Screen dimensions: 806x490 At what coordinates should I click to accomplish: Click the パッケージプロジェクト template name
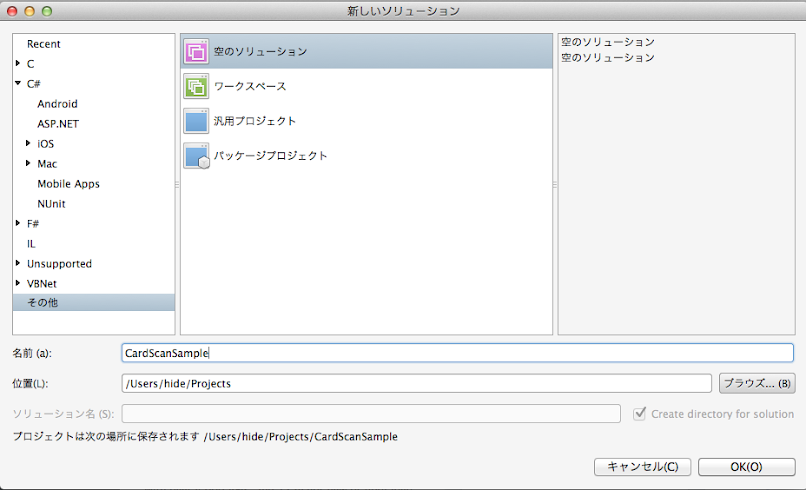(270, 155)
